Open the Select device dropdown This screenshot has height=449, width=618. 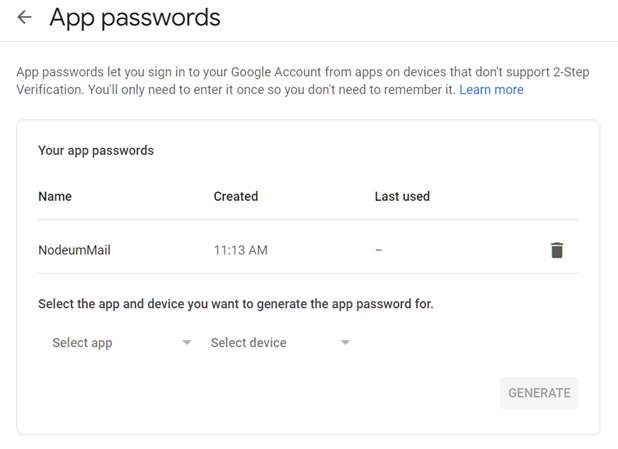tap(280, 343)
